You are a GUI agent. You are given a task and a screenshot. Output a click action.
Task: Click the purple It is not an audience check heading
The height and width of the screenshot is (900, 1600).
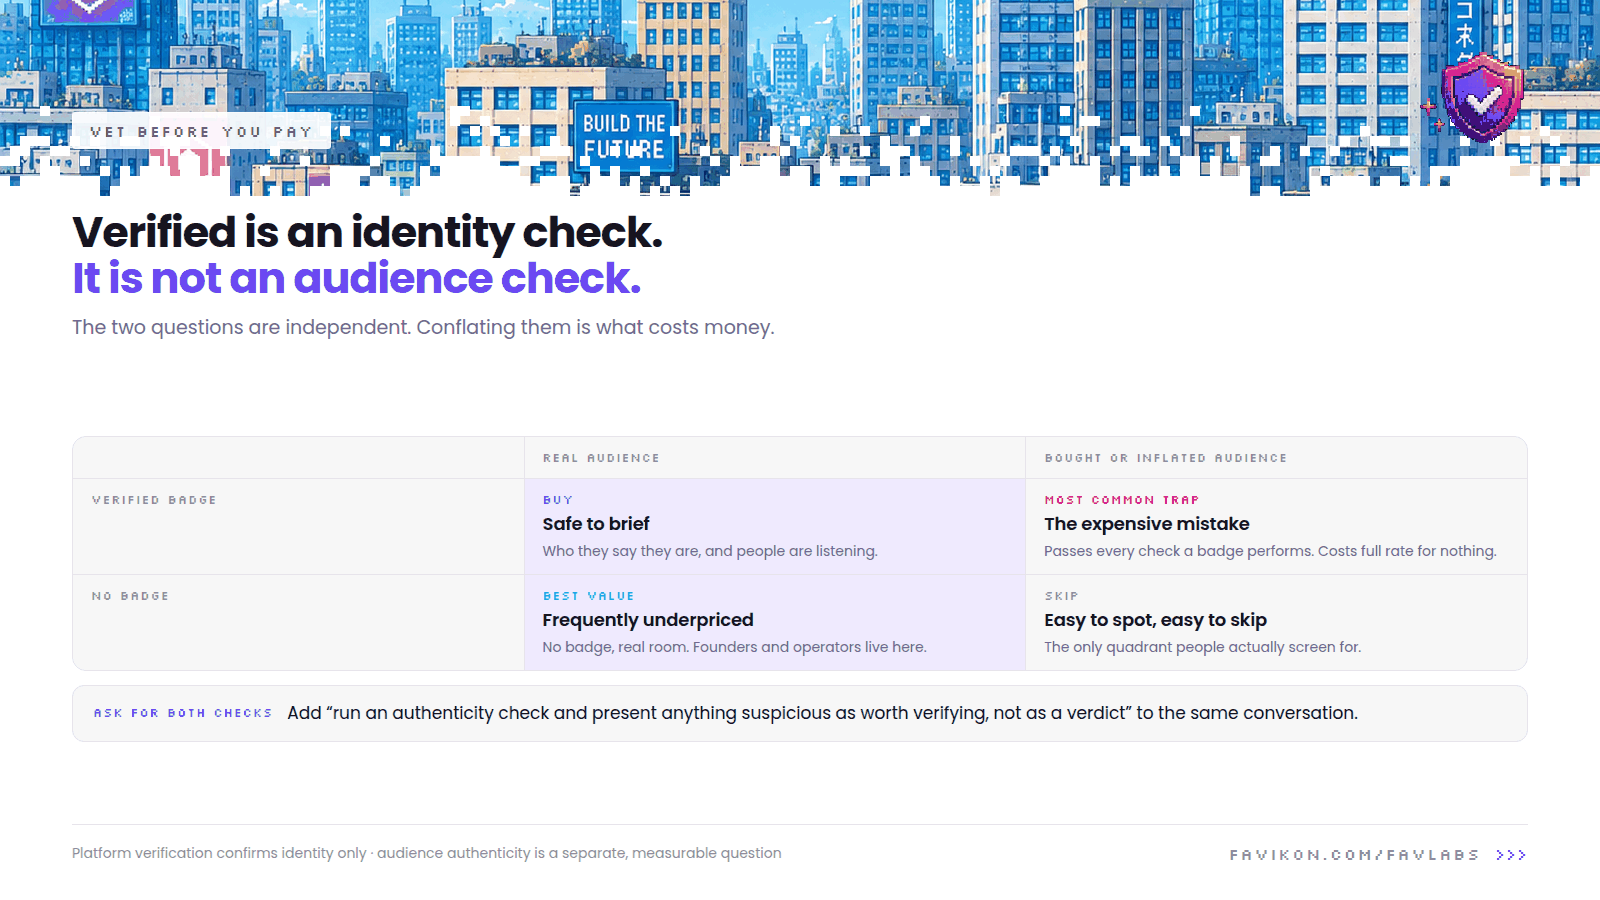click(356, 278)
